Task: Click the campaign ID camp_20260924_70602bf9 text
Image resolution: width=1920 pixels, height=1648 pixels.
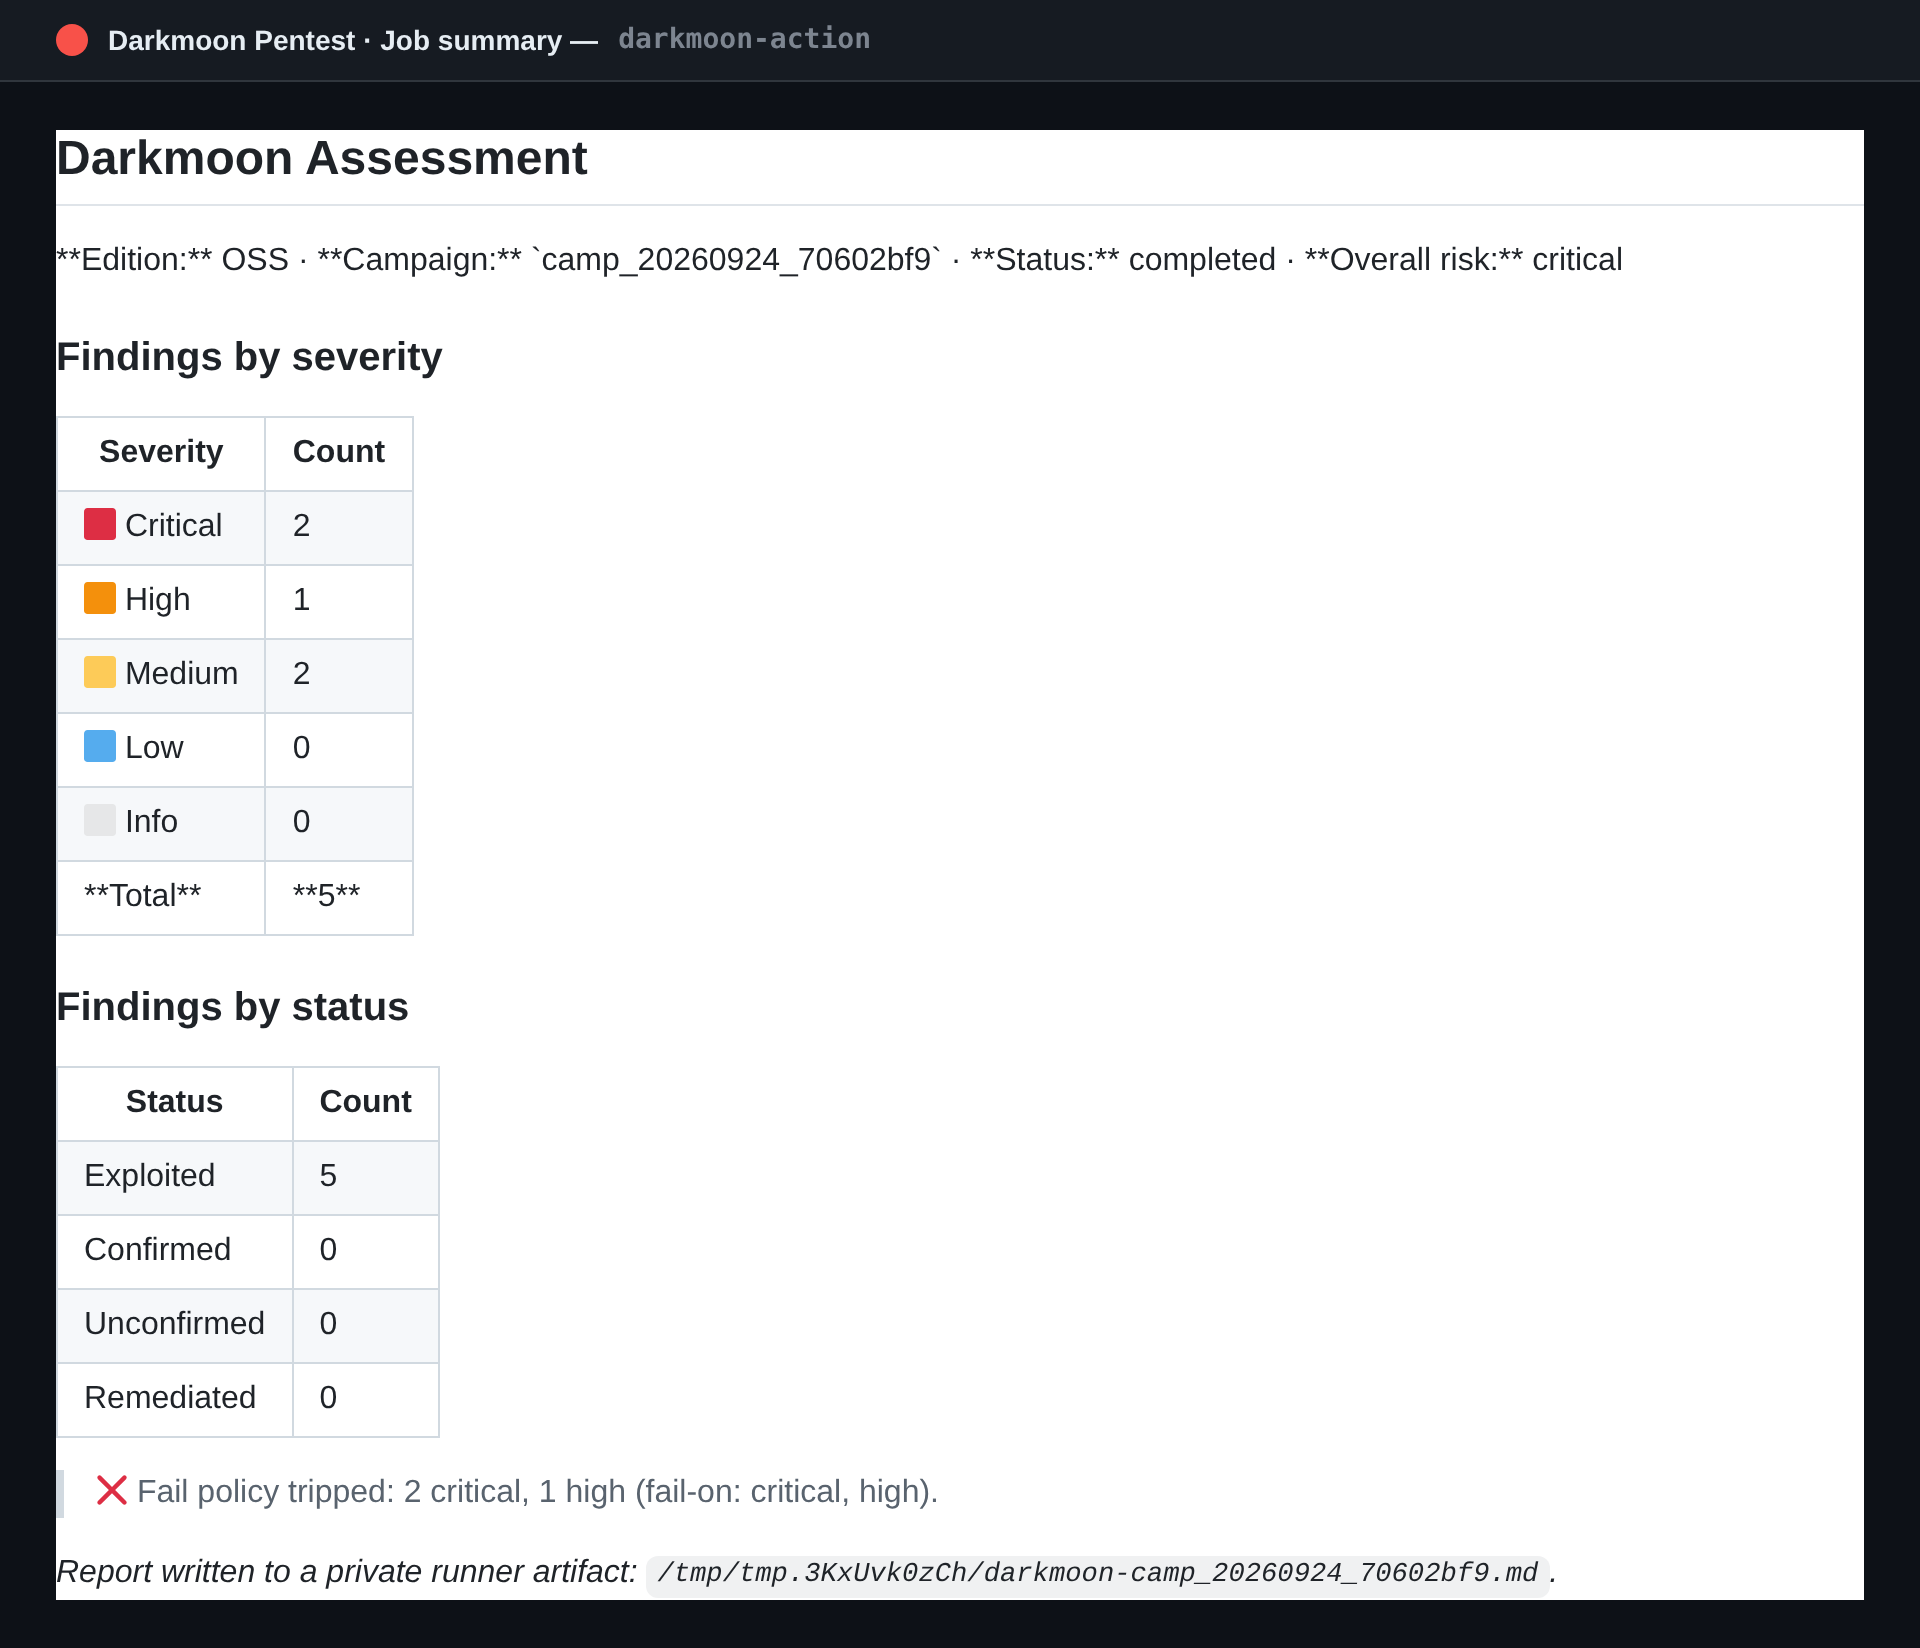Action: coord(737,260)
